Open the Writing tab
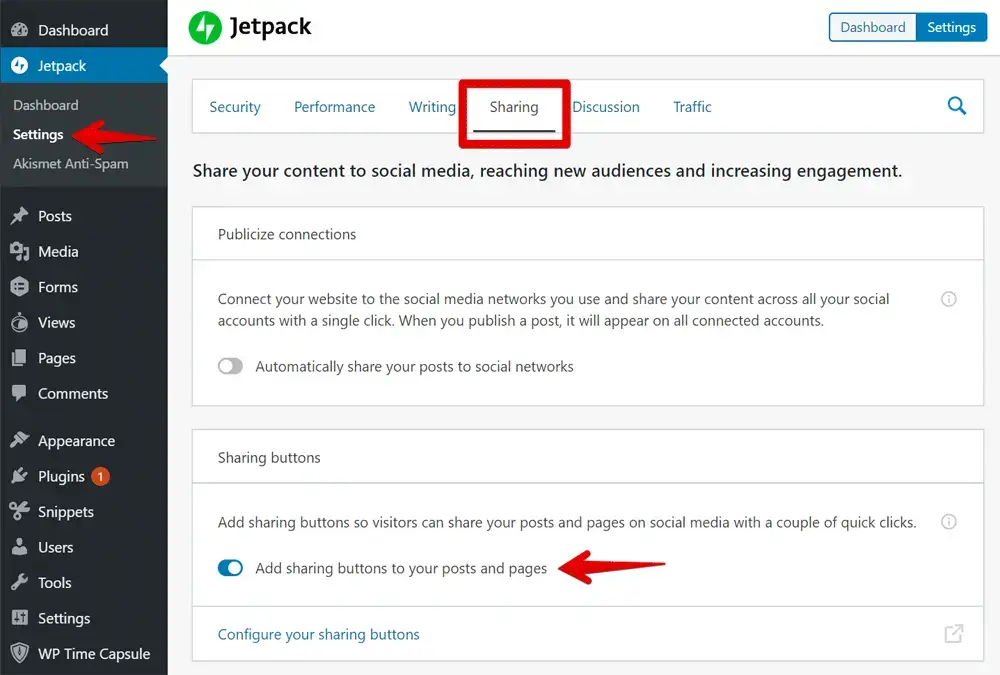Screen dimensions: 1000x675 (x=432, y=107)
